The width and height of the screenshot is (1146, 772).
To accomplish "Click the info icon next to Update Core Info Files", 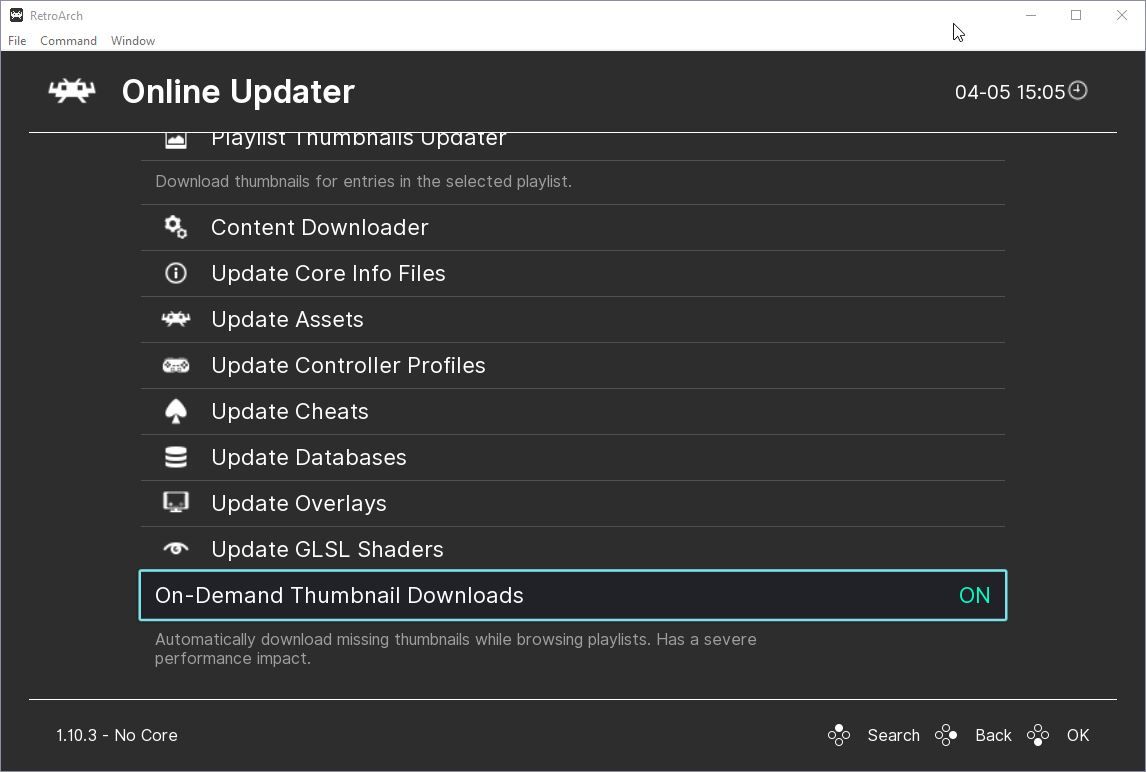I will (175, 273).
